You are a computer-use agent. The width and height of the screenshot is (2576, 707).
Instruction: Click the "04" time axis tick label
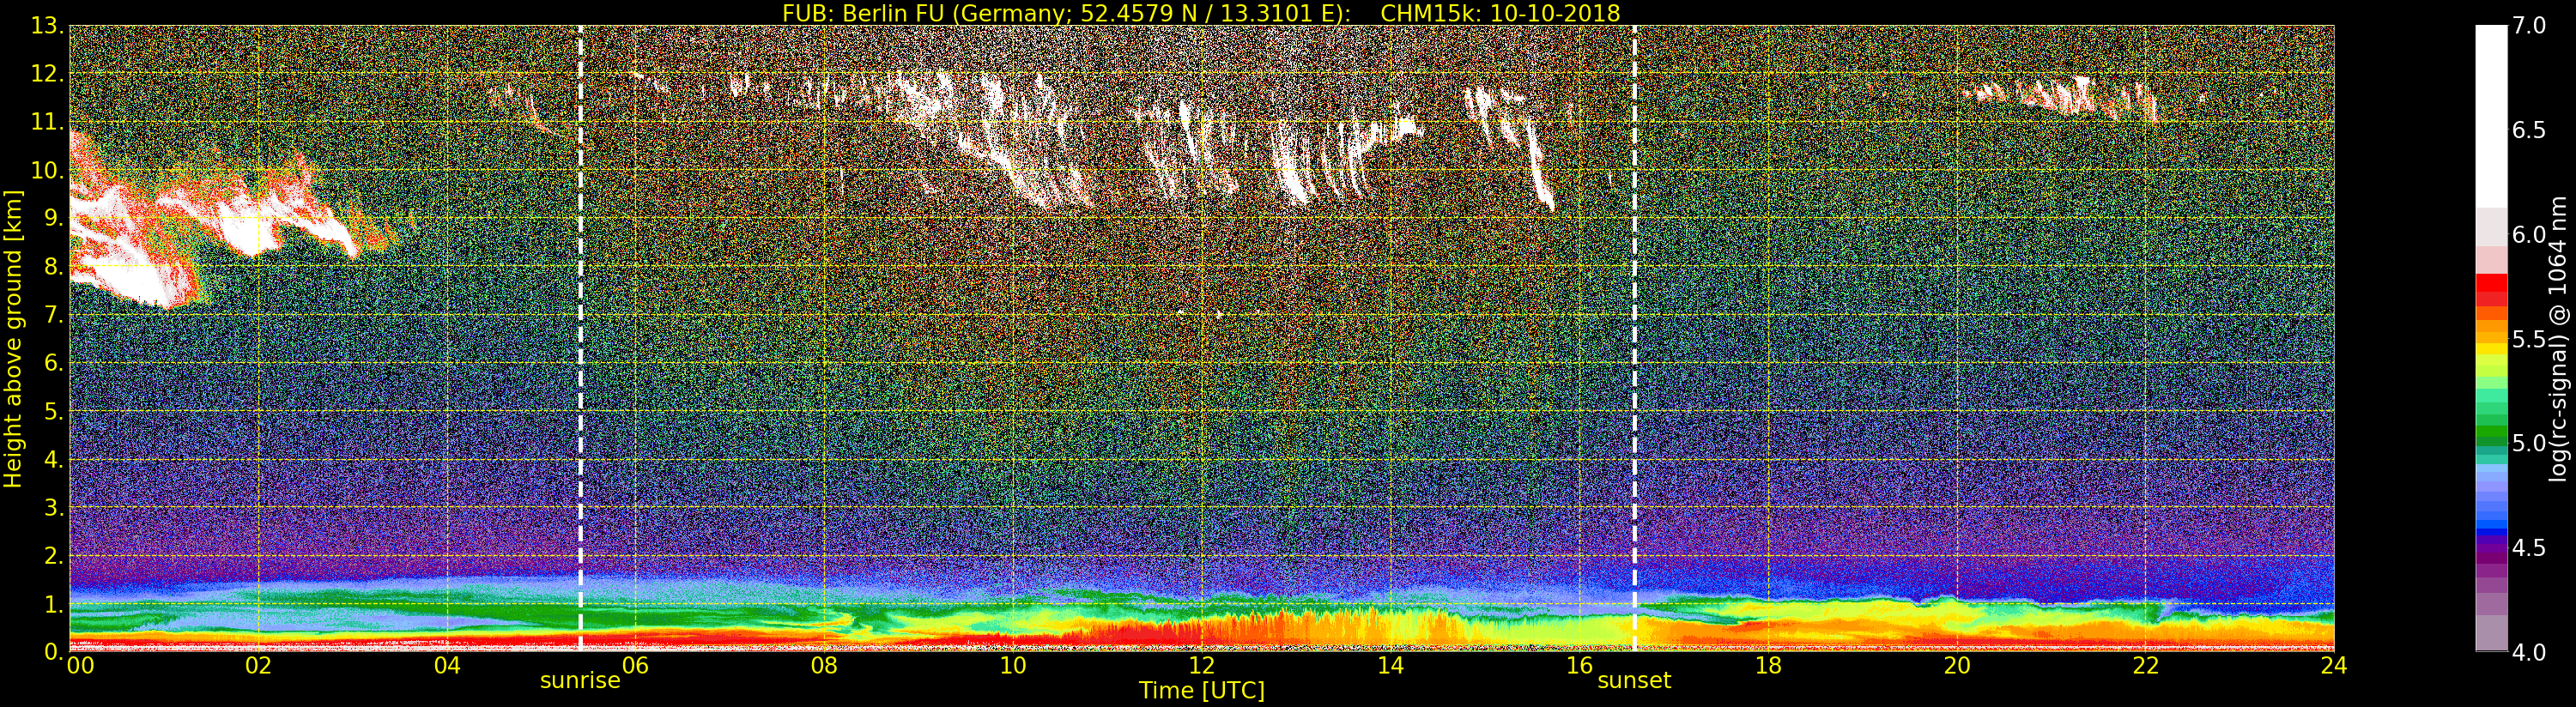447,666
